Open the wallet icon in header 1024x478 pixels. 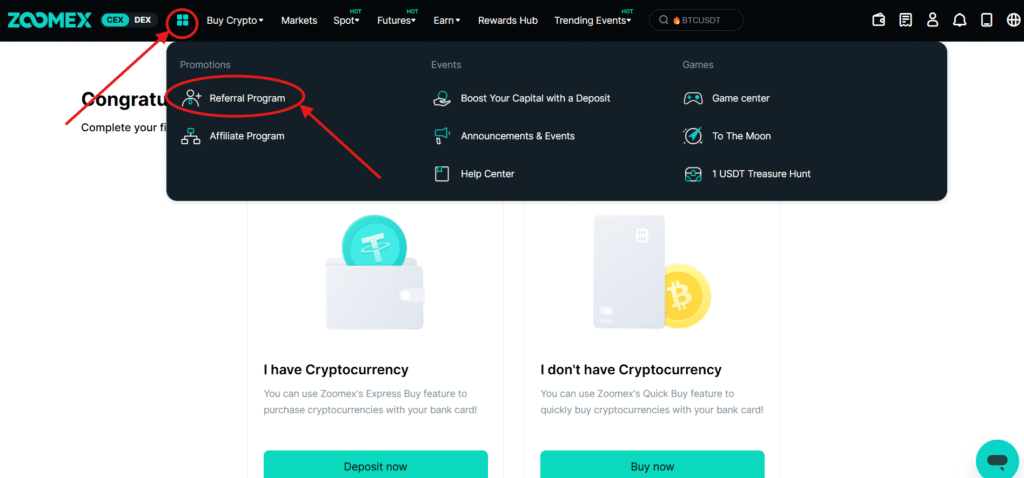[x=879, y=20]
